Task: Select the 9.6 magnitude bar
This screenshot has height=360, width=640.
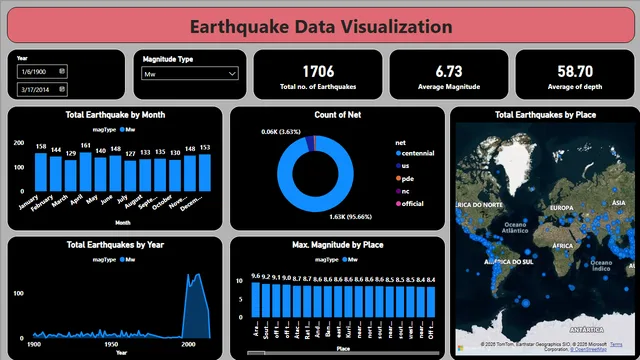Action: [x=256, y=300]
